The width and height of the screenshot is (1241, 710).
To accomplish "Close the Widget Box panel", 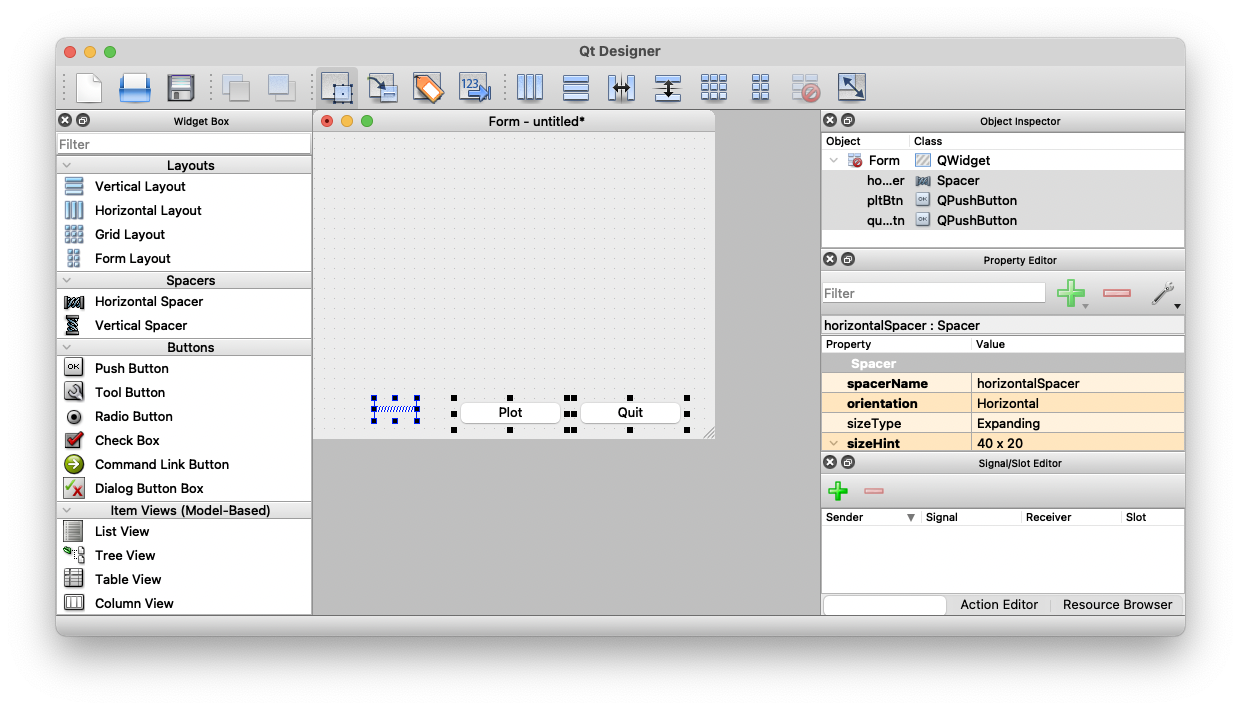I will click(65, 120).
